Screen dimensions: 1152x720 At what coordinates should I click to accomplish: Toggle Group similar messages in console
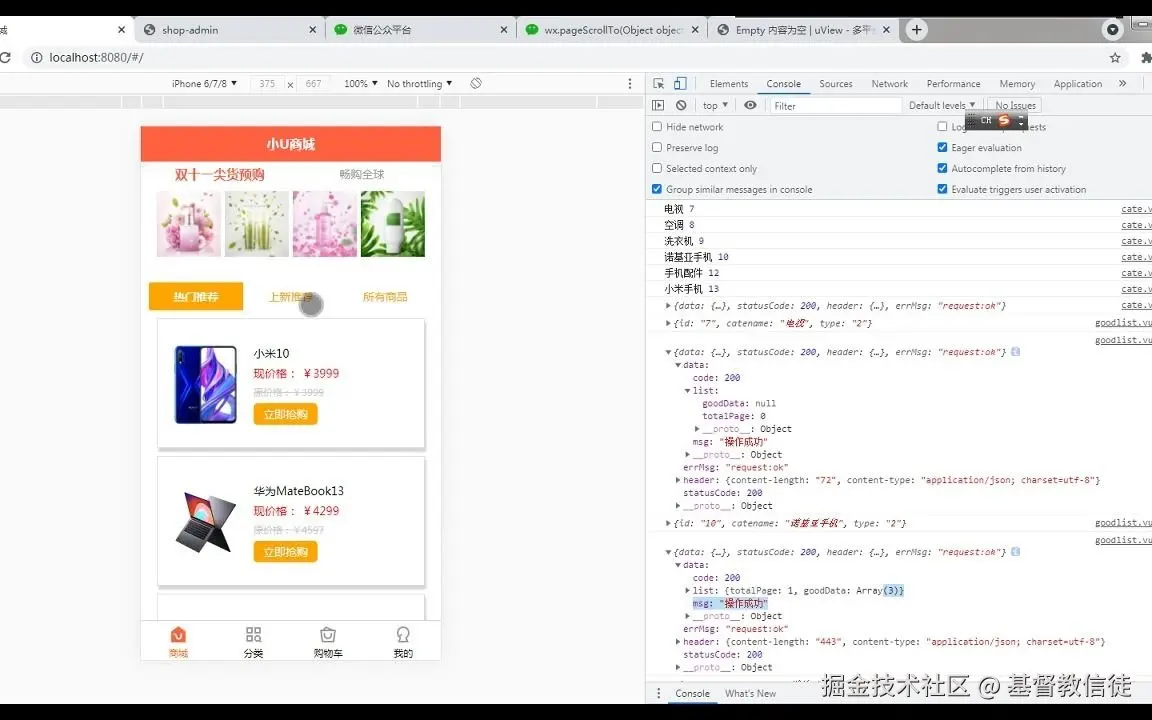coord(657,189)
